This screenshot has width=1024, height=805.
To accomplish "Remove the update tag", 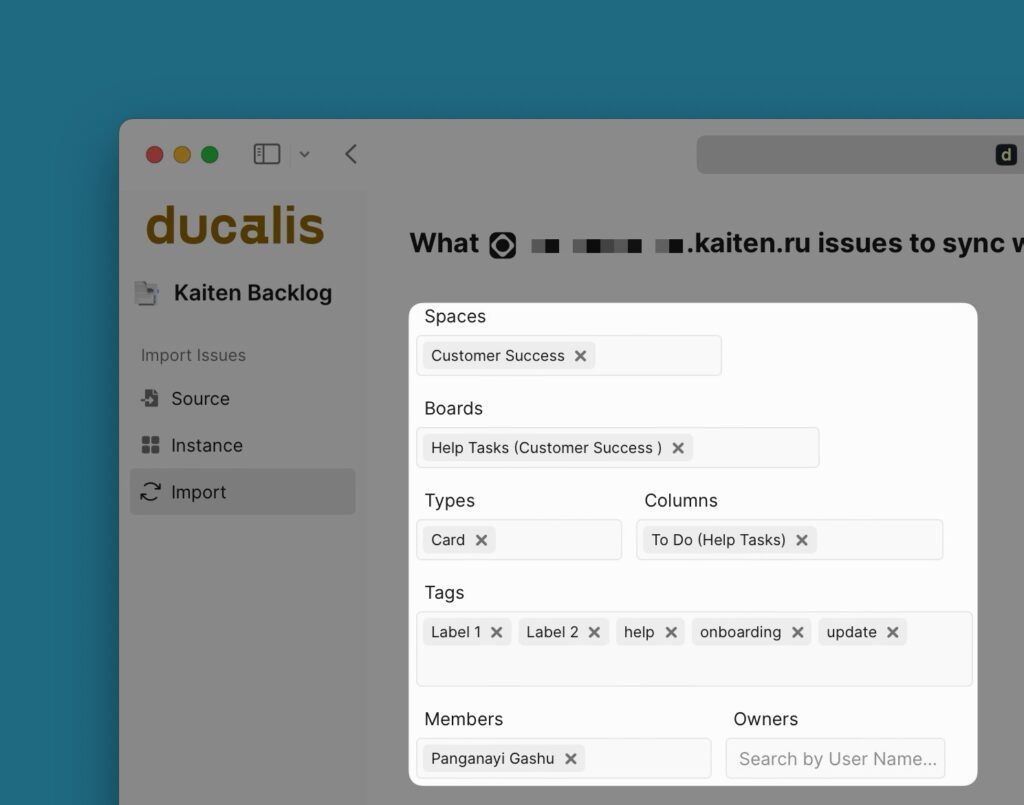I will tap(892, 632).
